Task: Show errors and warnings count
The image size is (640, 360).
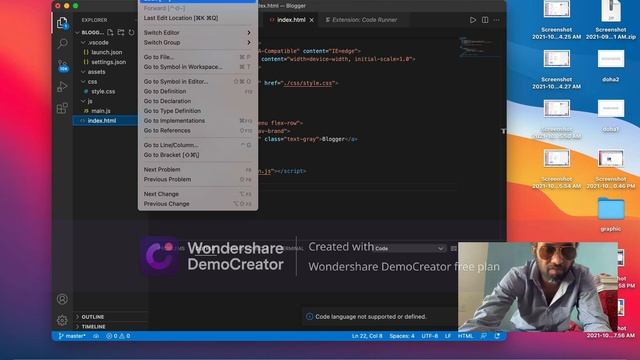Action: pyautogui.click(x=118, y=336)
